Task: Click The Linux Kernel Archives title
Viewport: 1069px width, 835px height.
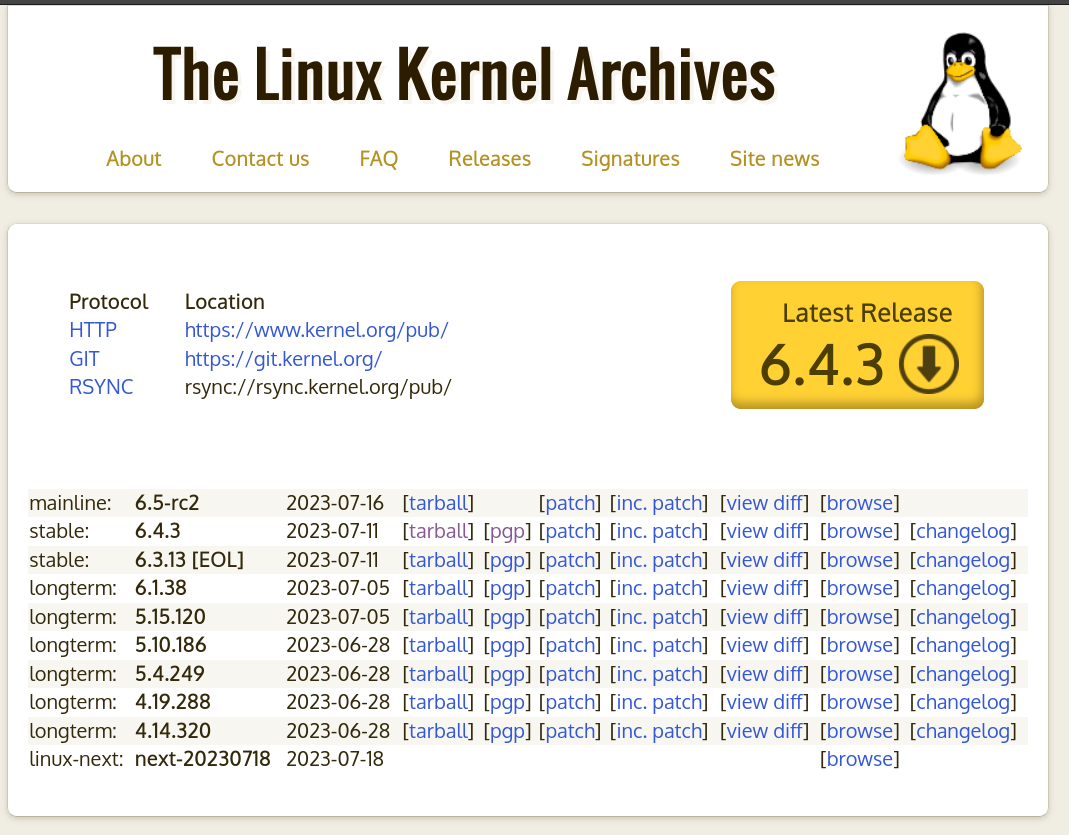Action: coord(464,74)
